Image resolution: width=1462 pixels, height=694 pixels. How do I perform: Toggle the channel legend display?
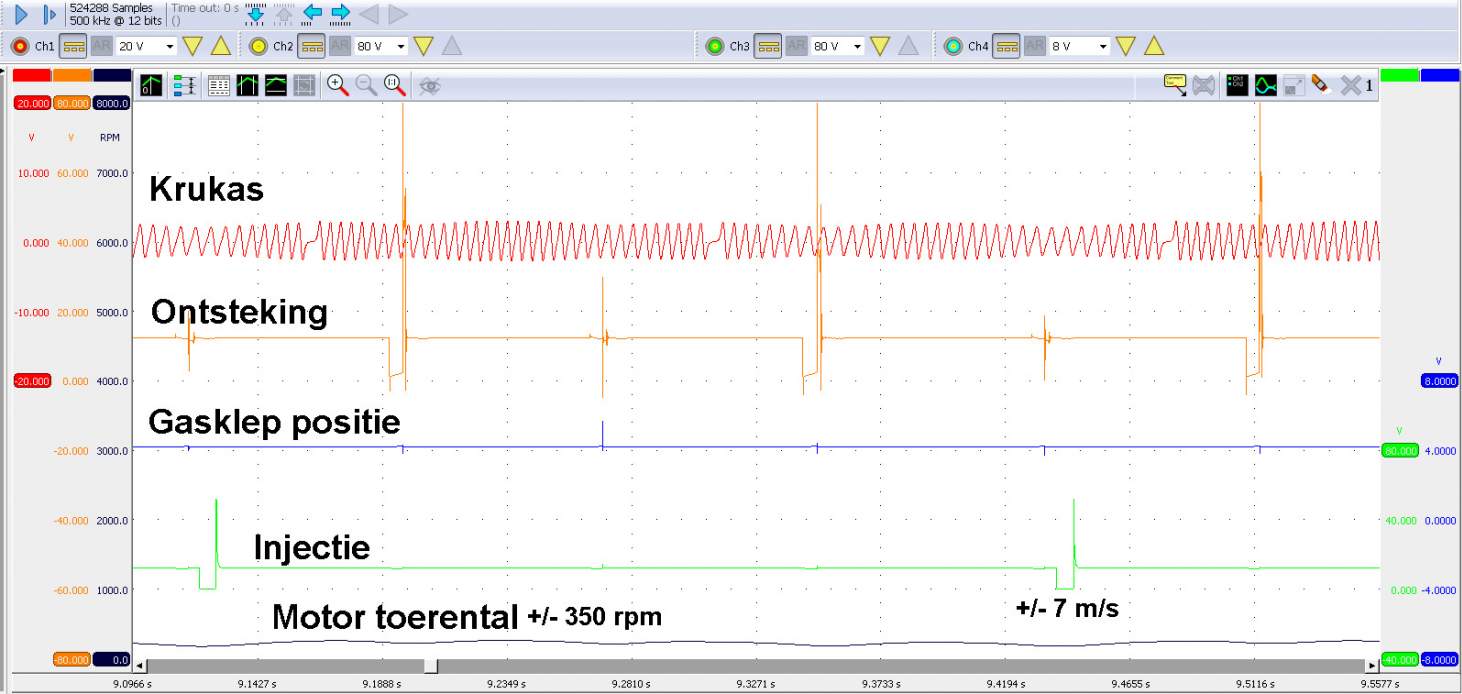coord(1238,86)
